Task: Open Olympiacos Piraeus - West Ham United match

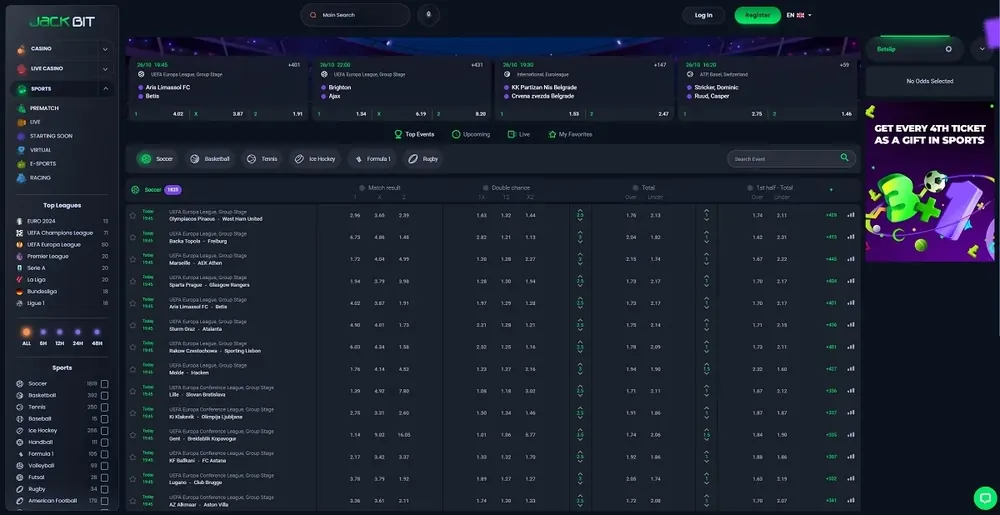Action: (x=216, y=219)
